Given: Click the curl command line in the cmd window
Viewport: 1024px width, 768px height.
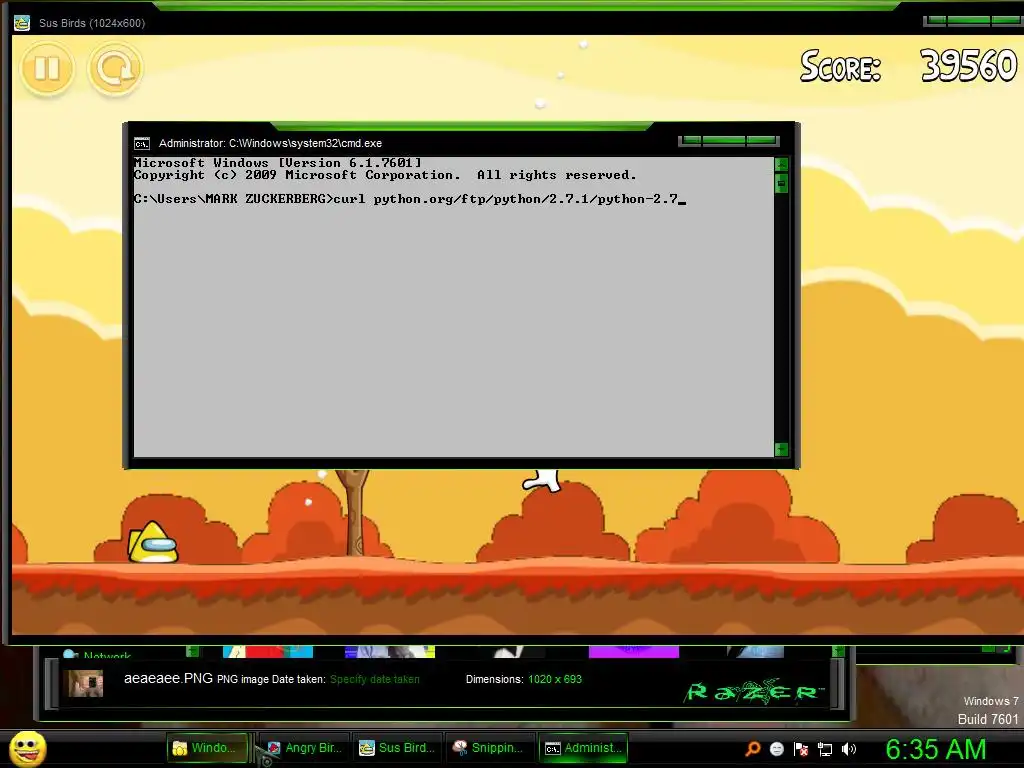Looking at the screenshot, I should (x=409, y=199).
